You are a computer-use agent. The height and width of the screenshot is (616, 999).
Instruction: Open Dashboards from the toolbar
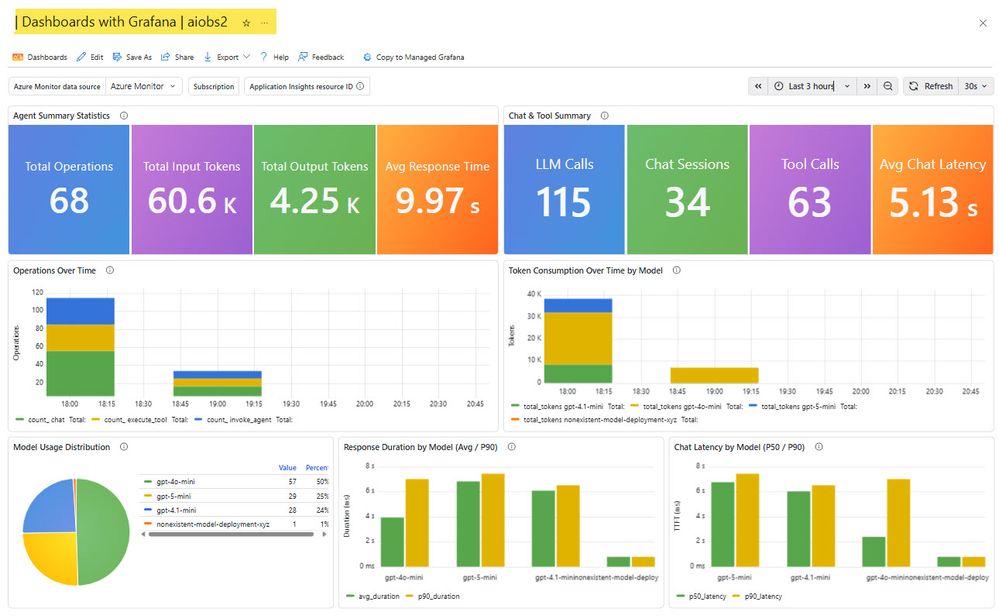click(40, 57)
